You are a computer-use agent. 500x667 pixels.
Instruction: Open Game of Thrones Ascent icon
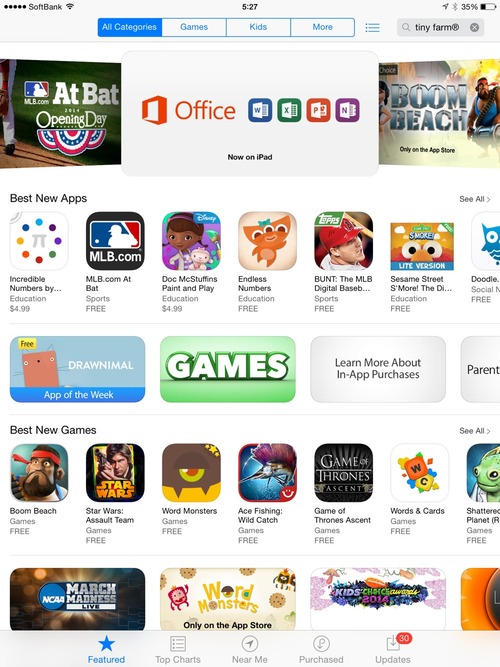coord(343,473)
